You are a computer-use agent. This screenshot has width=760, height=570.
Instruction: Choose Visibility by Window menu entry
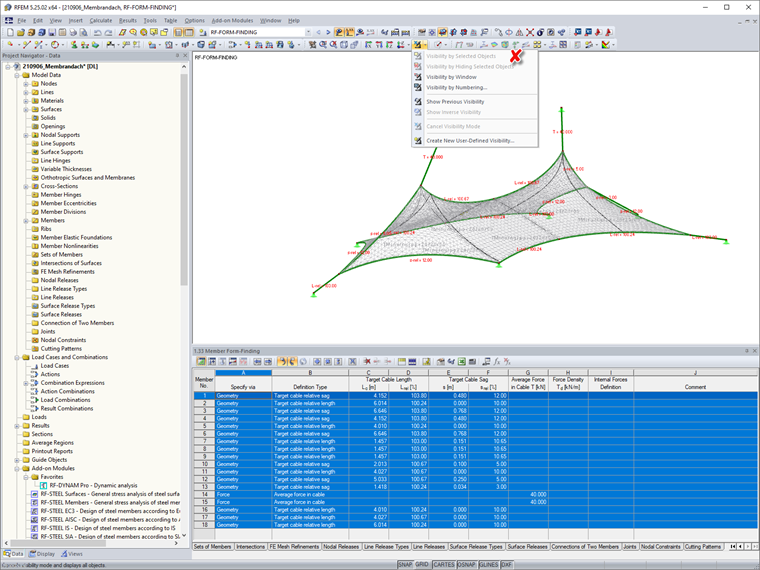point(451,76)
